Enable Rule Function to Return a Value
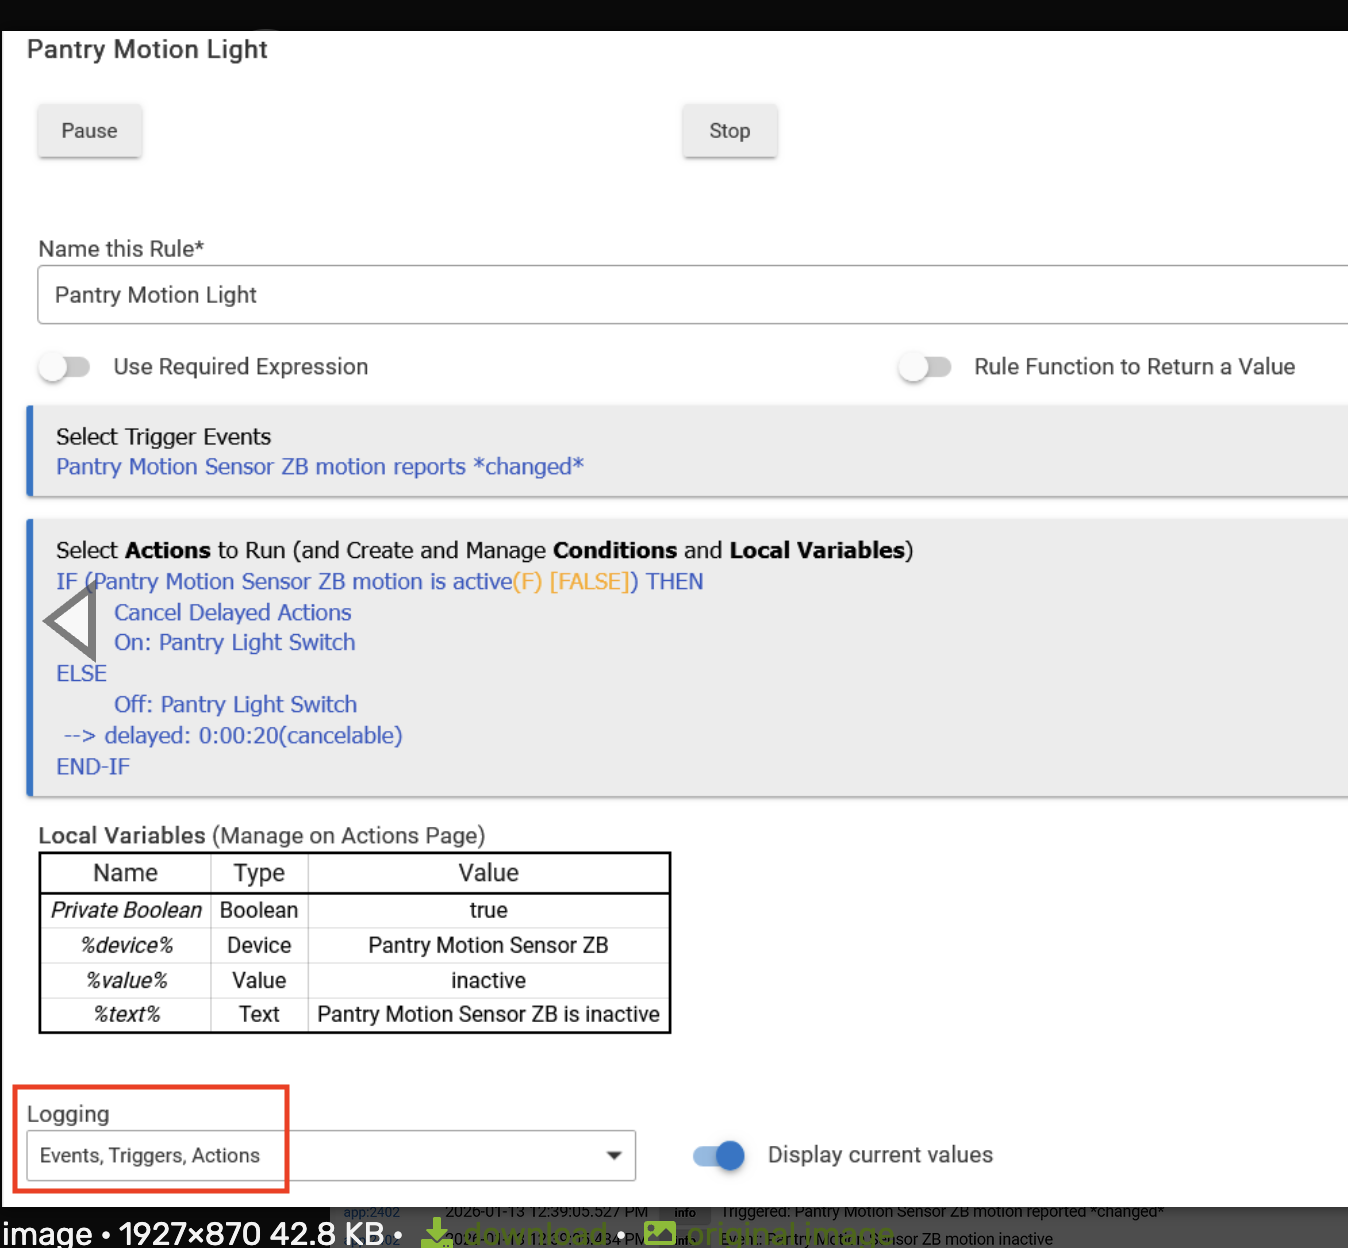This screenshot has height=1248, width=1348. 925,367
